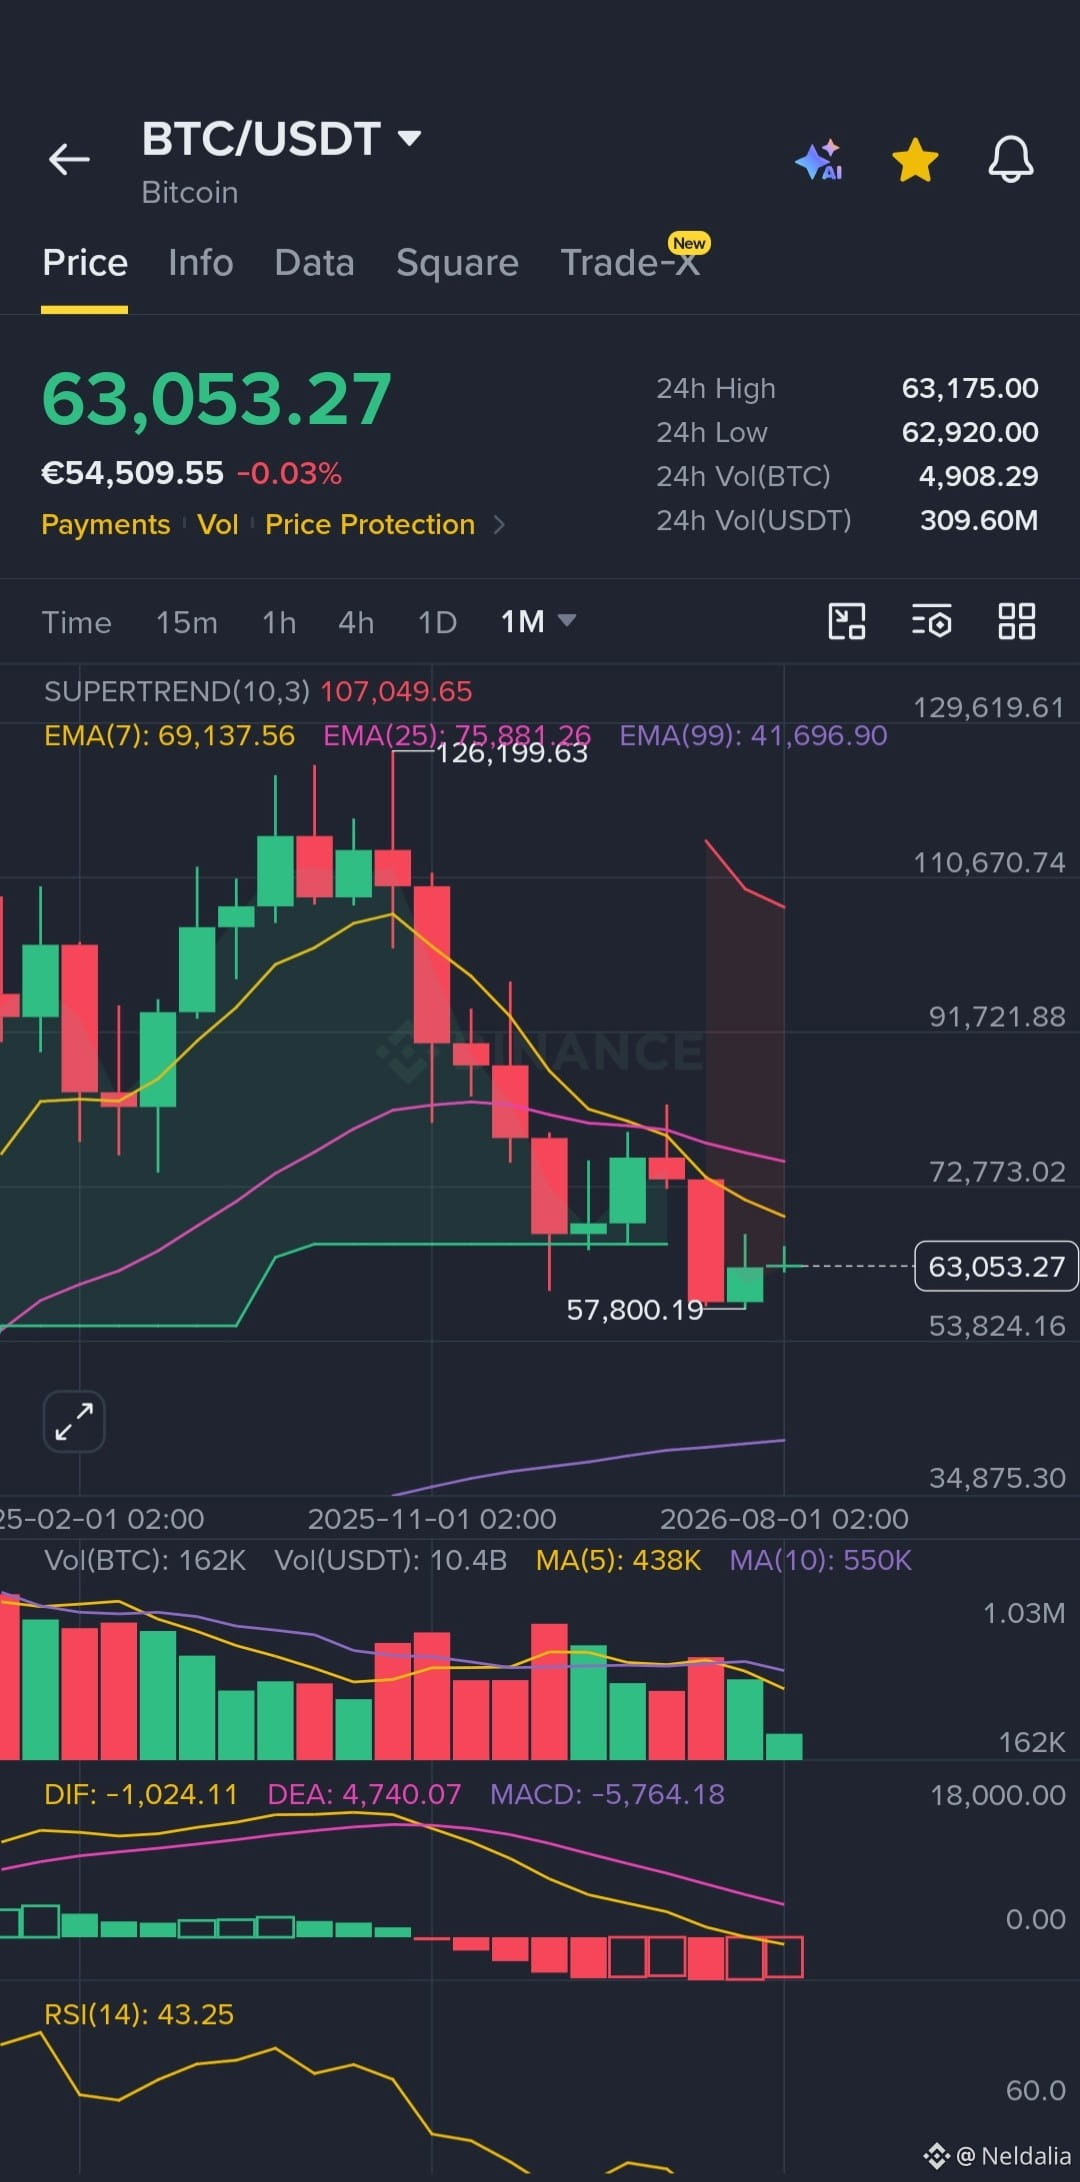The width and height of the screenshot is (1080, 2182).
Task: Open the Square tab
Action: [457, 263]
